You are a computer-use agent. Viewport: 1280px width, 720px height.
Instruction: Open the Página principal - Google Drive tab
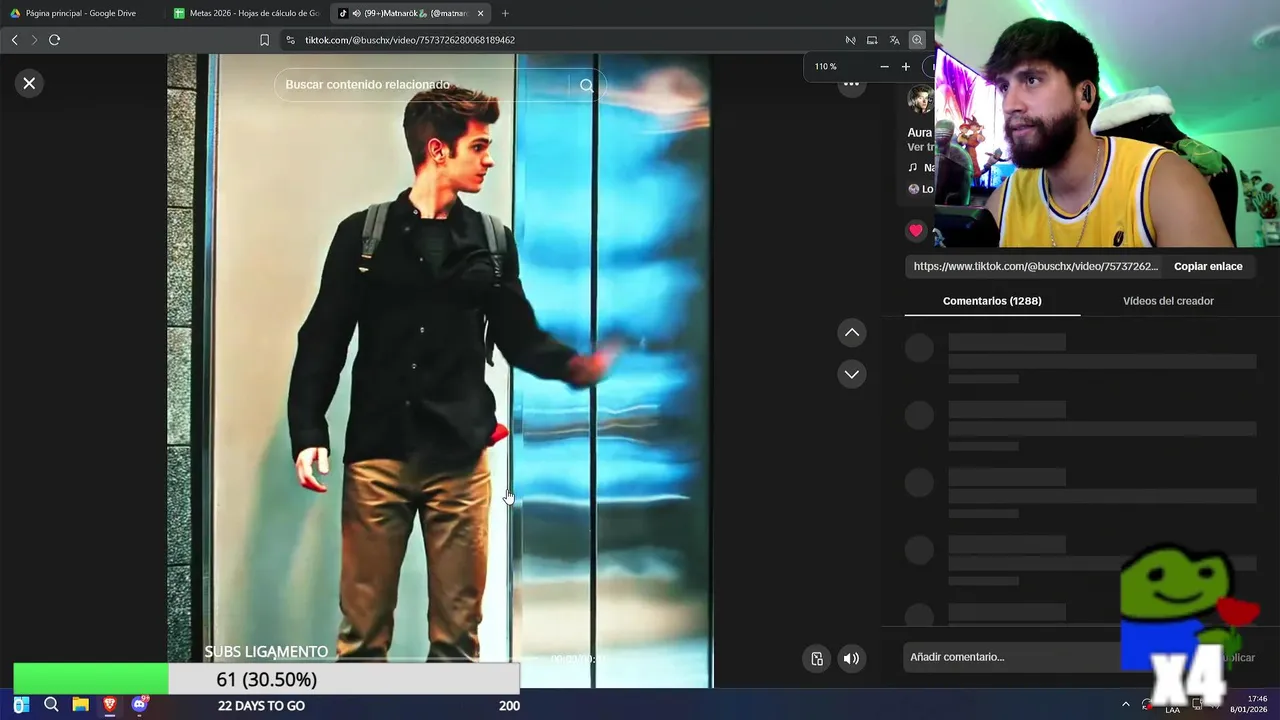(x=81, y=13)
